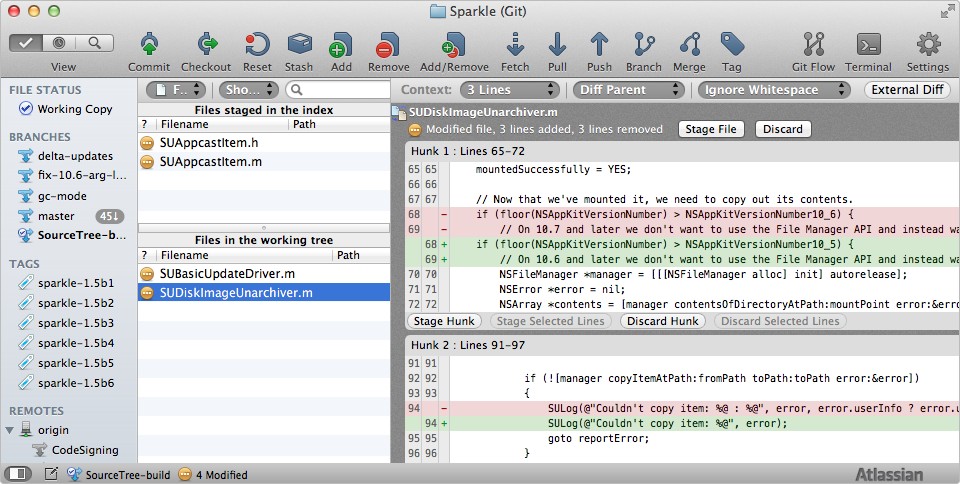
Task: Select Working Copy in sidebar
Action: tap(74, 109)
